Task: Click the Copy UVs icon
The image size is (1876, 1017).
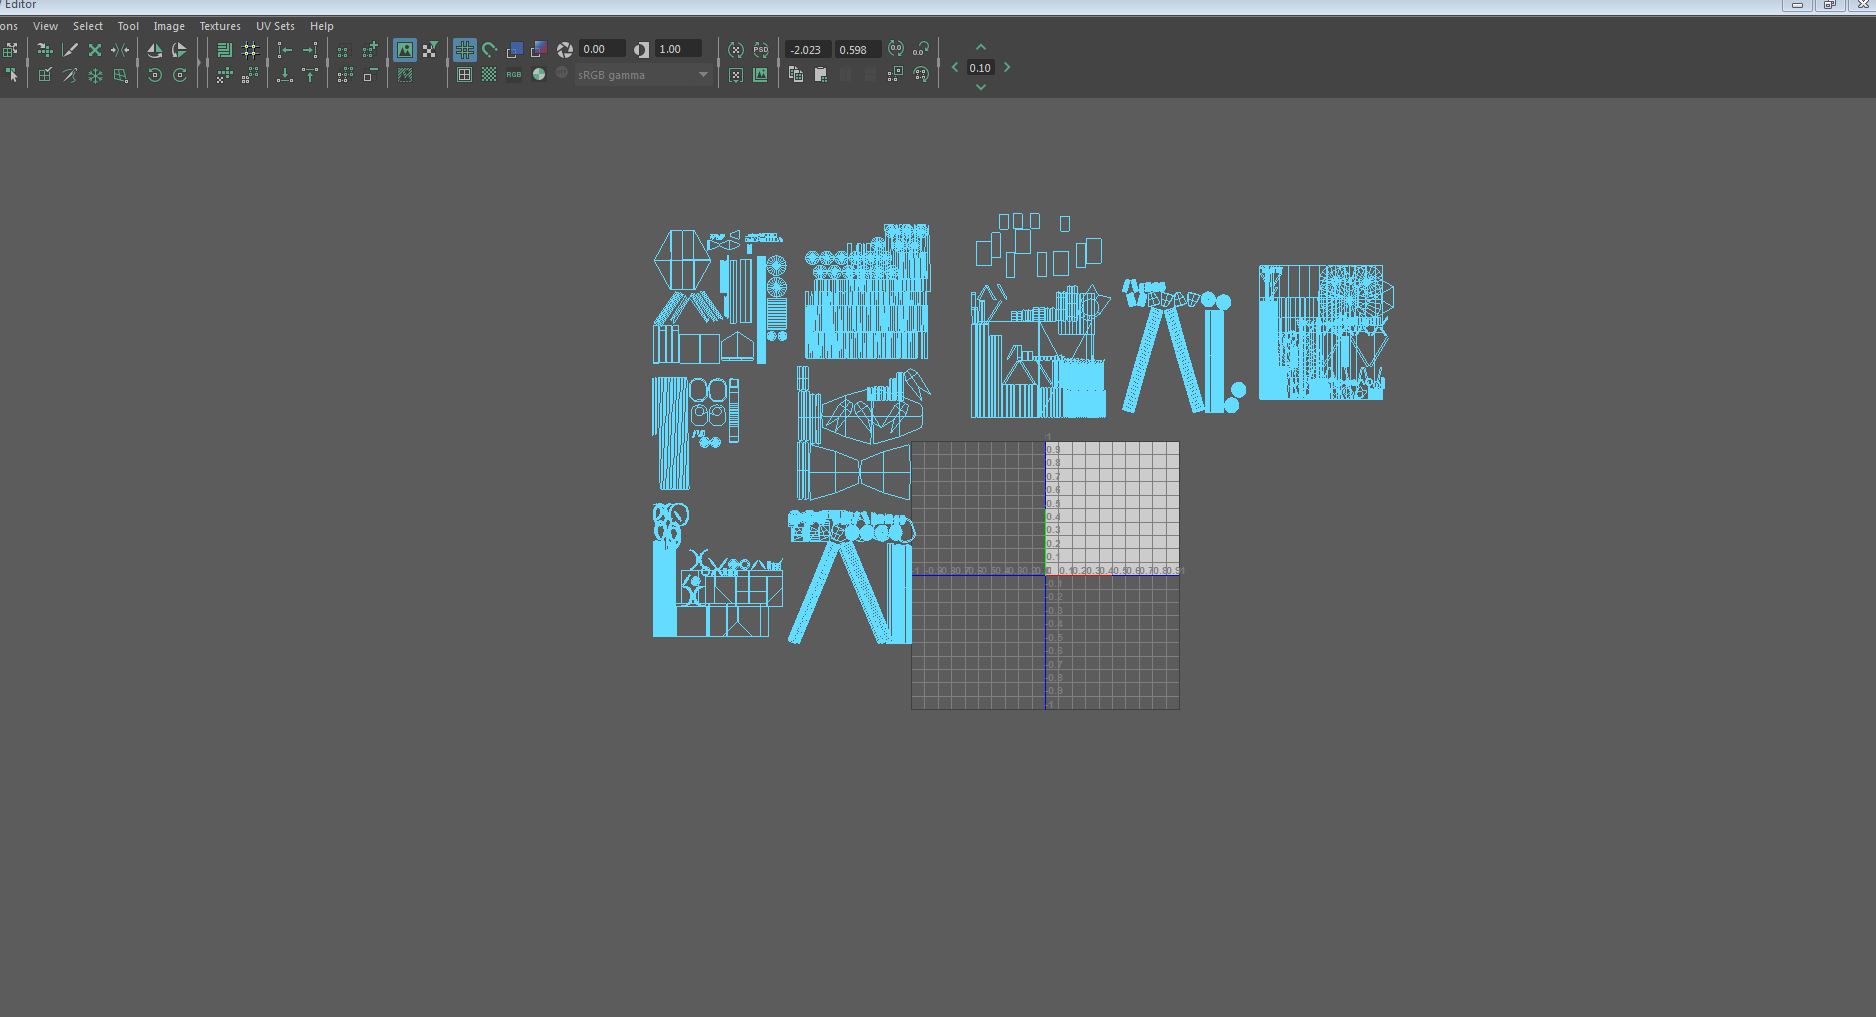Action: coord(796,75)
